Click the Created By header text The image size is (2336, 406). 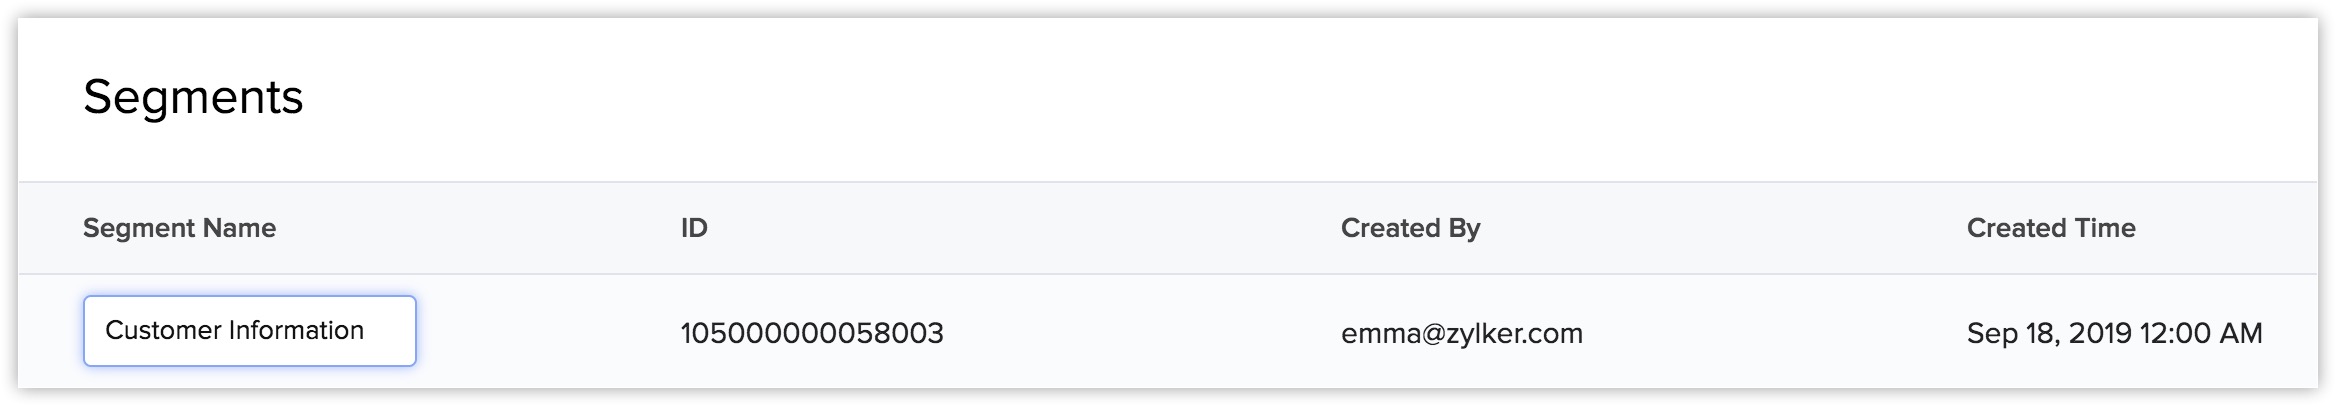tap(1410, 228)
